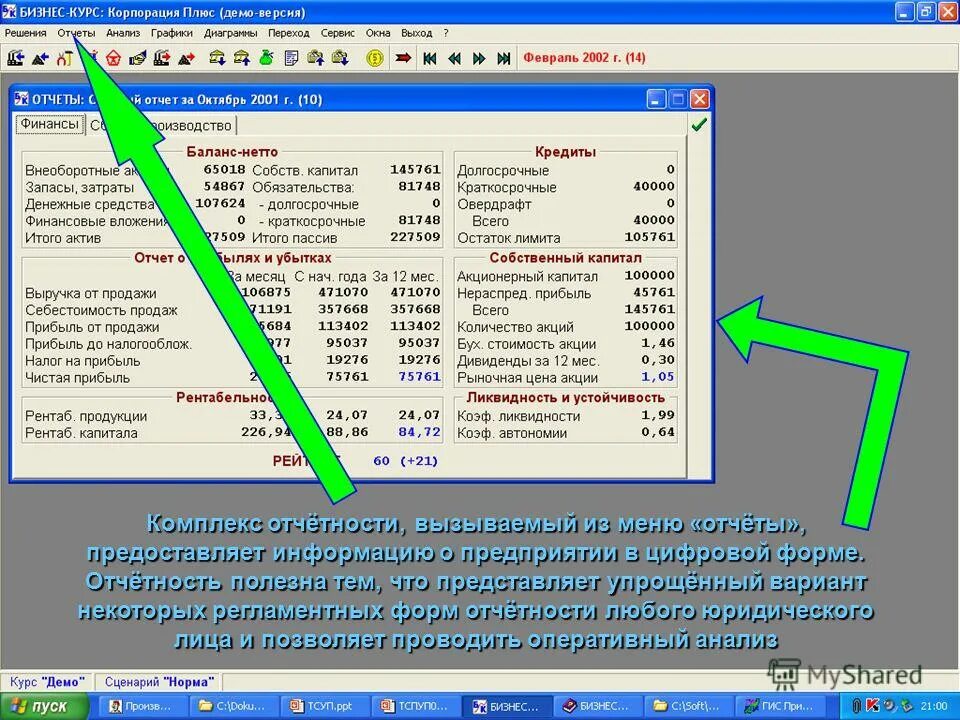Click the Выручка от продажи row label
This screenshot has height=720, width=960.
click(91, 293)
